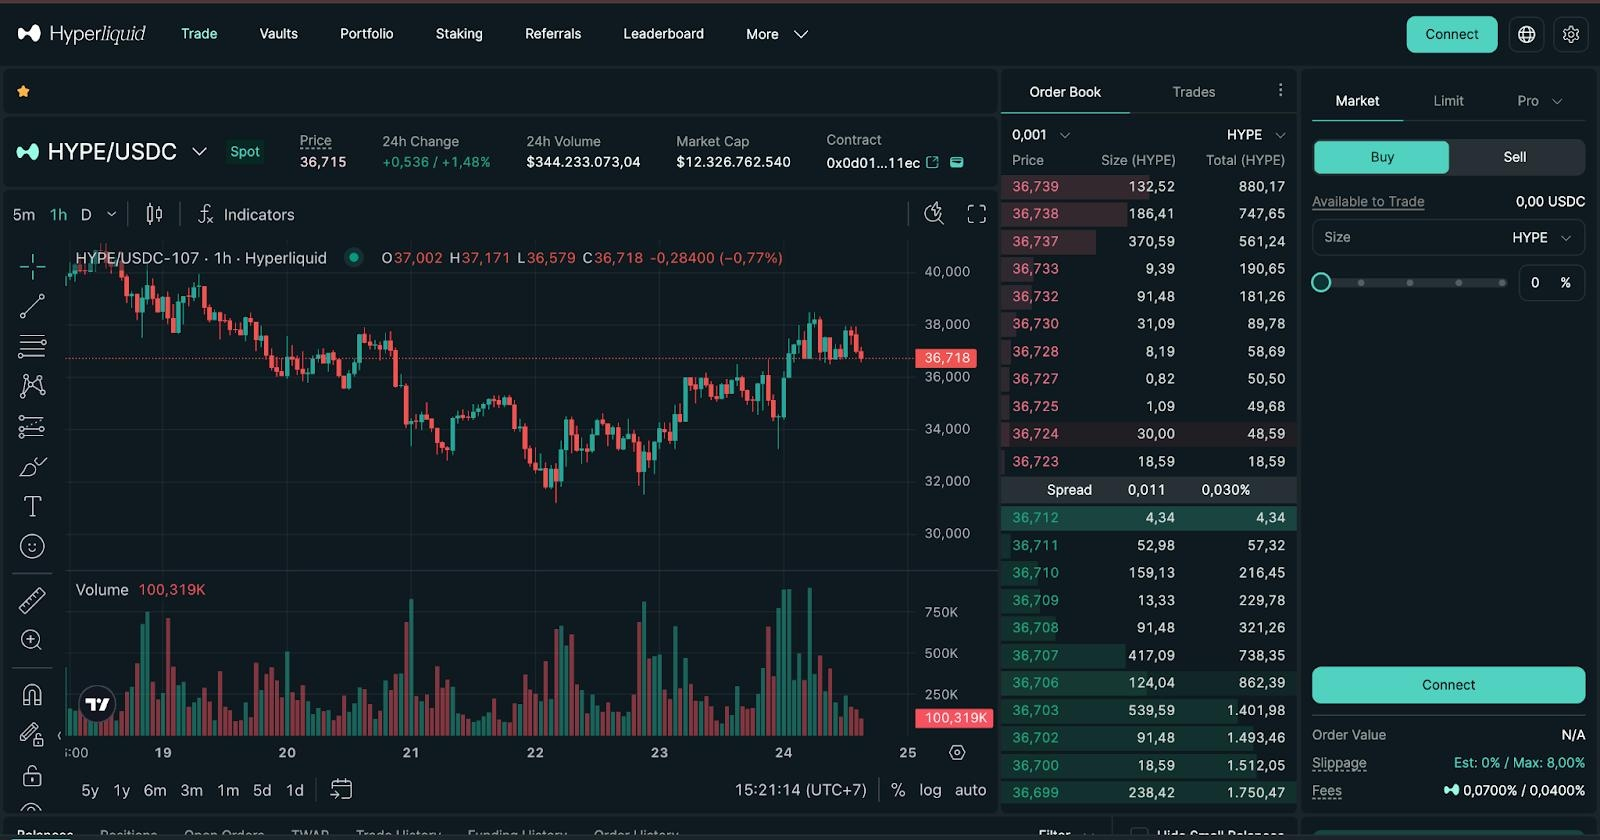Open Vaults page
The image size is (1600, 840).
pyautogui.click(x=278, y=34)
